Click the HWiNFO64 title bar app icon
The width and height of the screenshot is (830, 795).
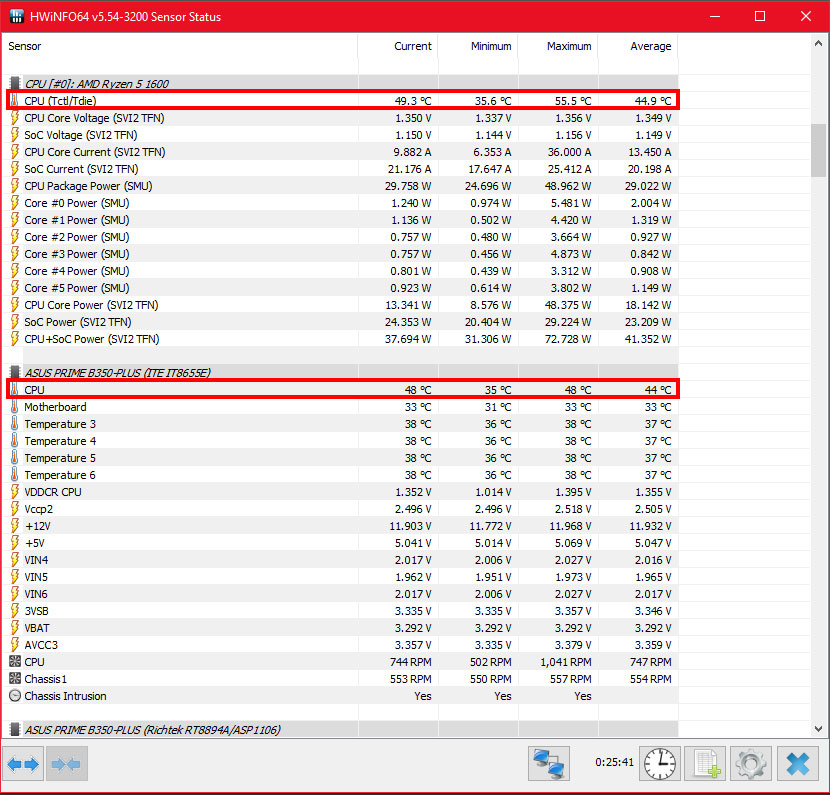coord(17,16)
